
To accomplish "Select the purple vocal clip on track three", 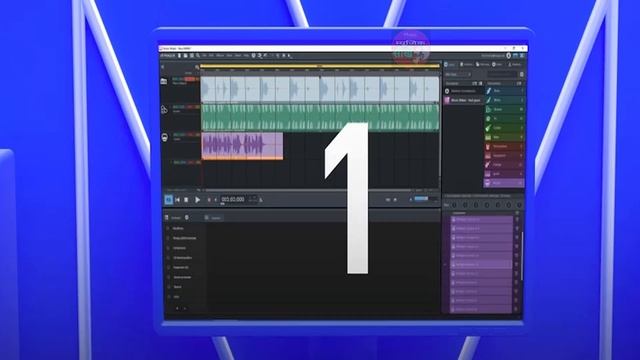I will [x=242, y=145].
